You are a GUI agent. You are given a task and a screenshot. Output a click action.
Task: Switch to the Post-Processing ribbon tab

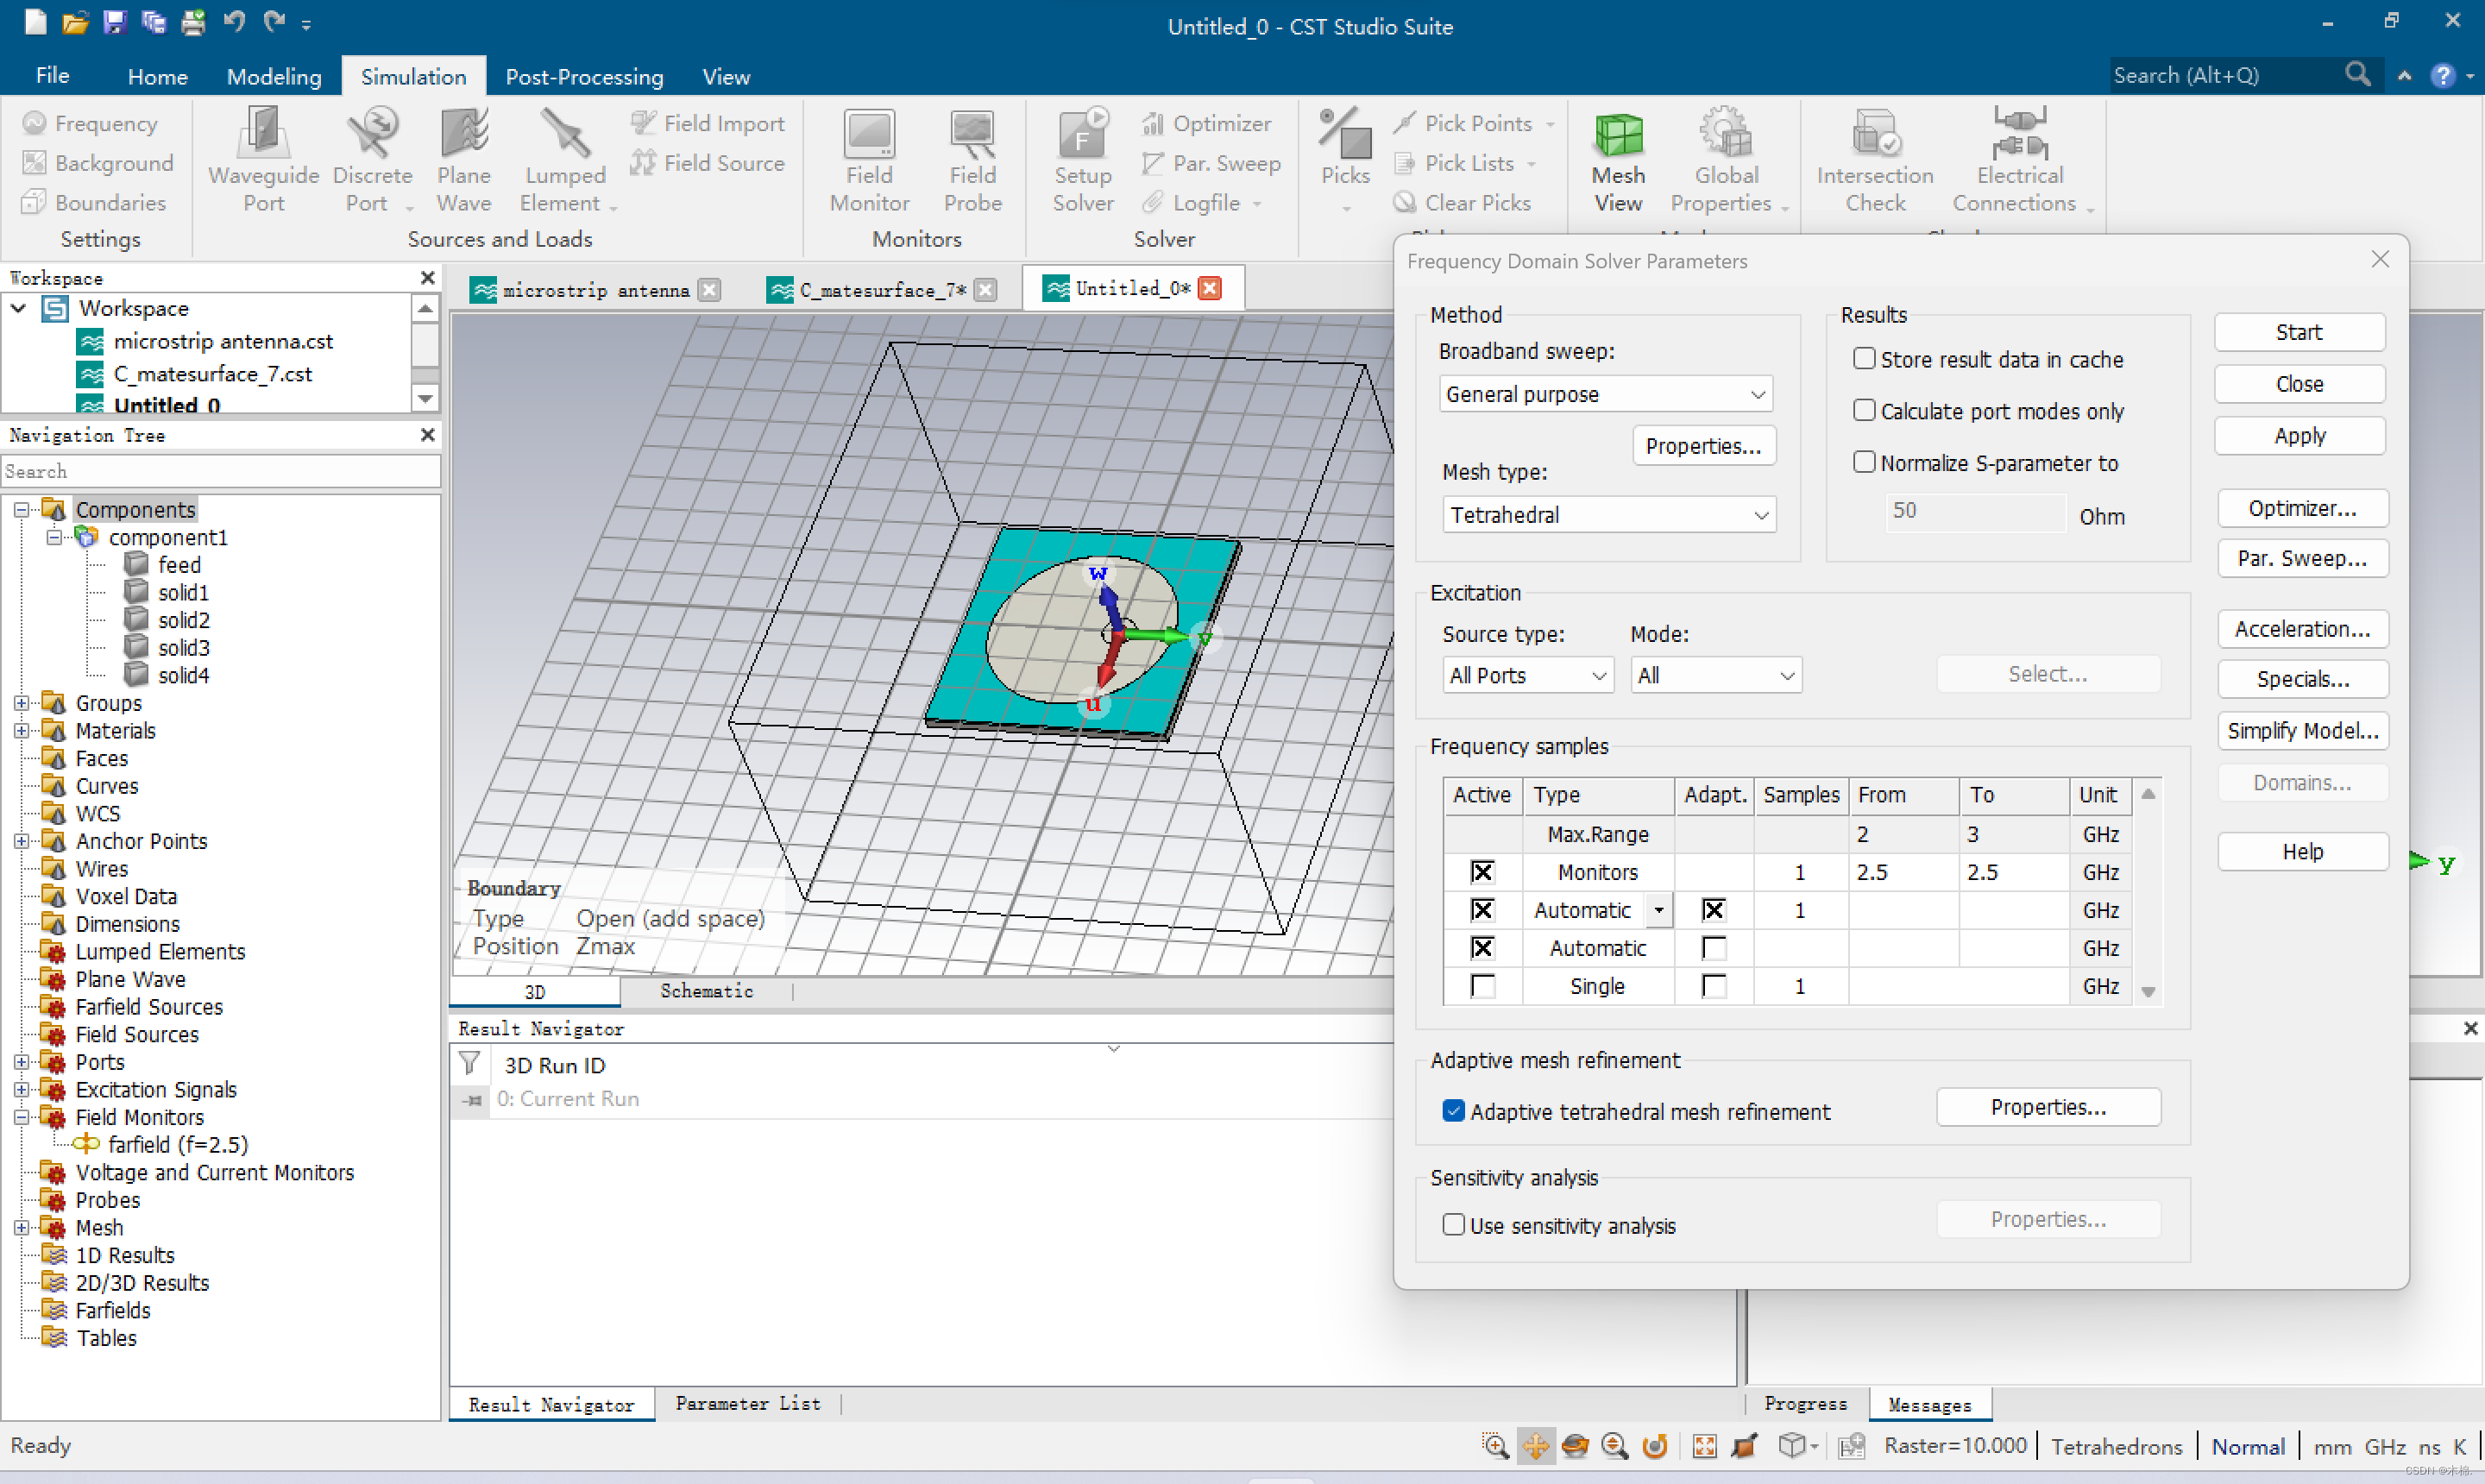[584, 77]
